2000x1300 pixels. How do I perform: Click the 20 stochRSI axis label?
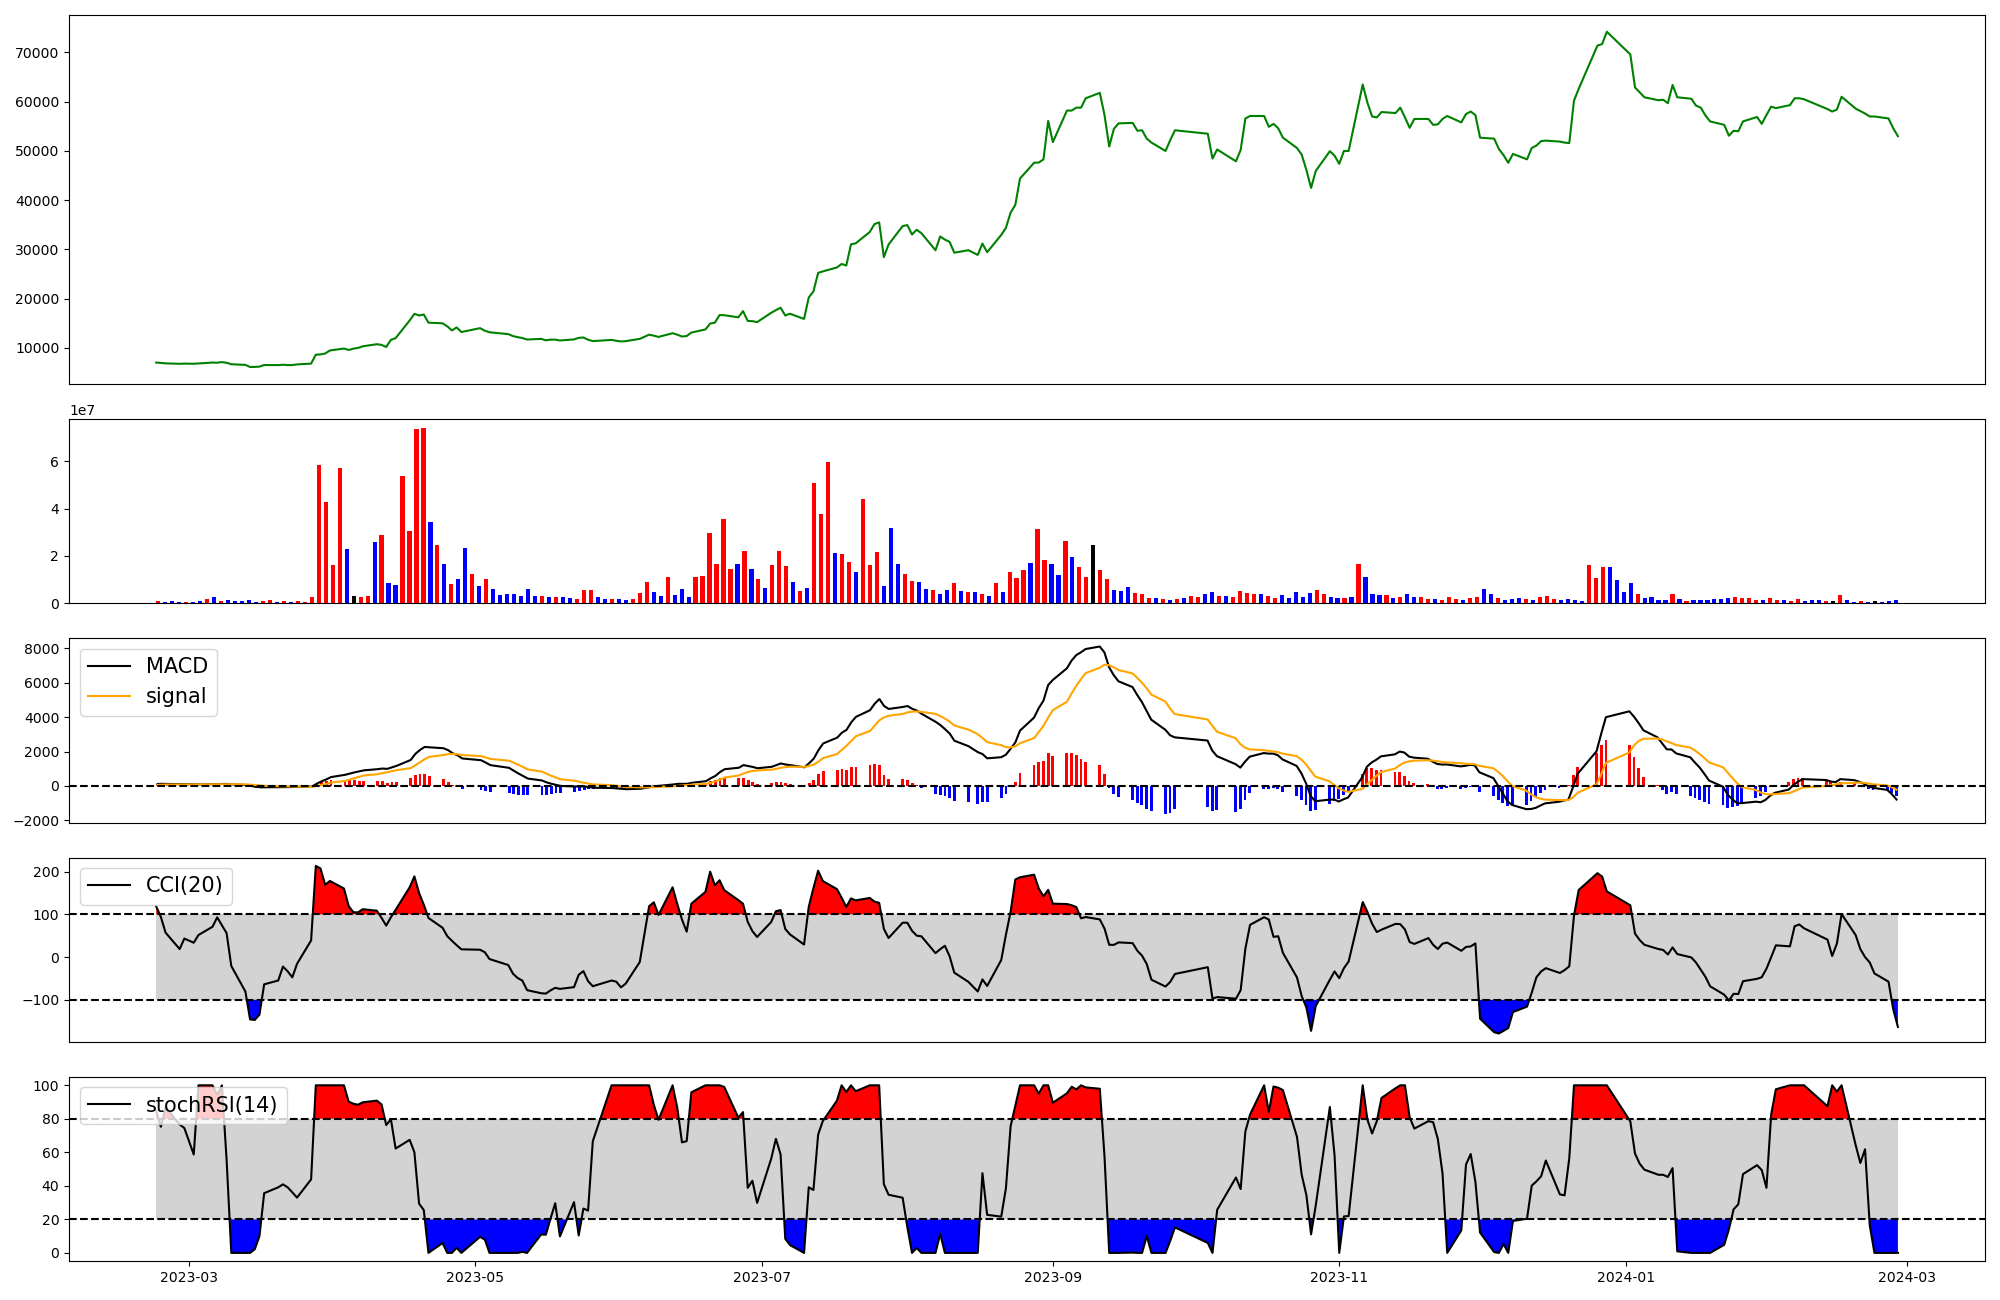click(x=52, y=1220)
